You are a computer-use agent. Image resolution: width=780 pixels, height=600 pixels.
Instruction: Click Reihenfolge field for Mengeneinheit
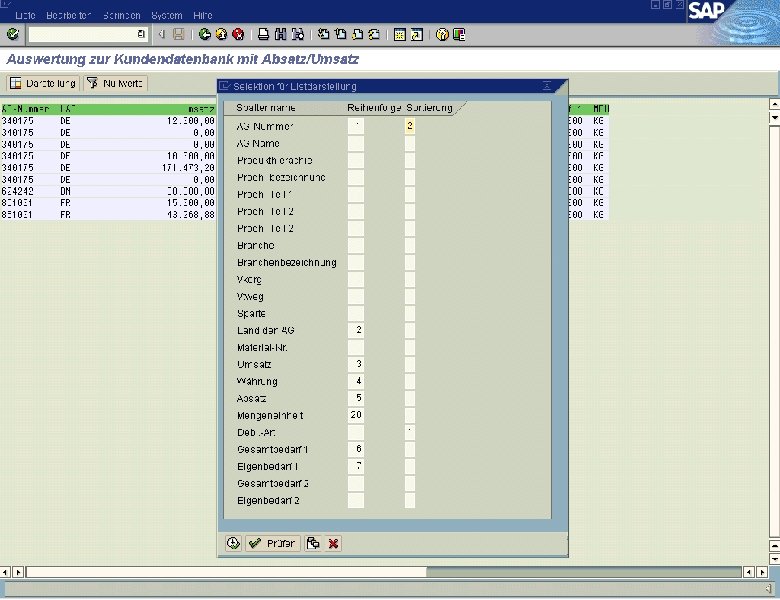pos(356,415)
